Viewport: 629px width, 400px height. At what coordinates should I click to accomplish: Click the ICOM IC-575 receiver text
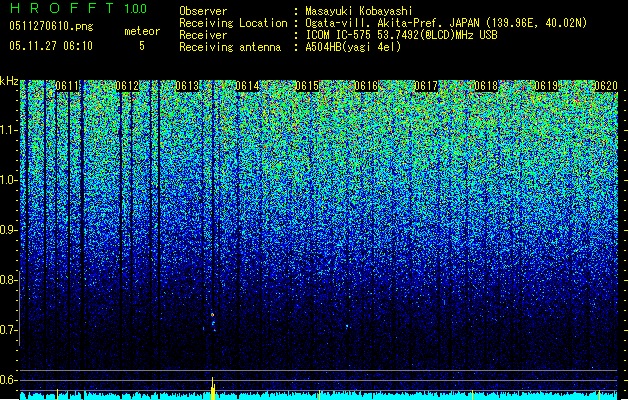click(x=402, y=35)
